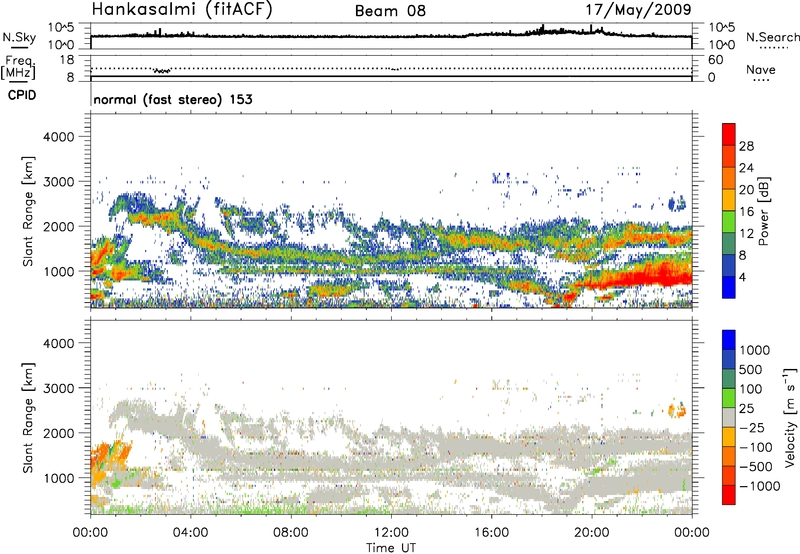Click the '16' Power colorbar value
Viewport: 800px width, 554px height.
click(746, 212)
